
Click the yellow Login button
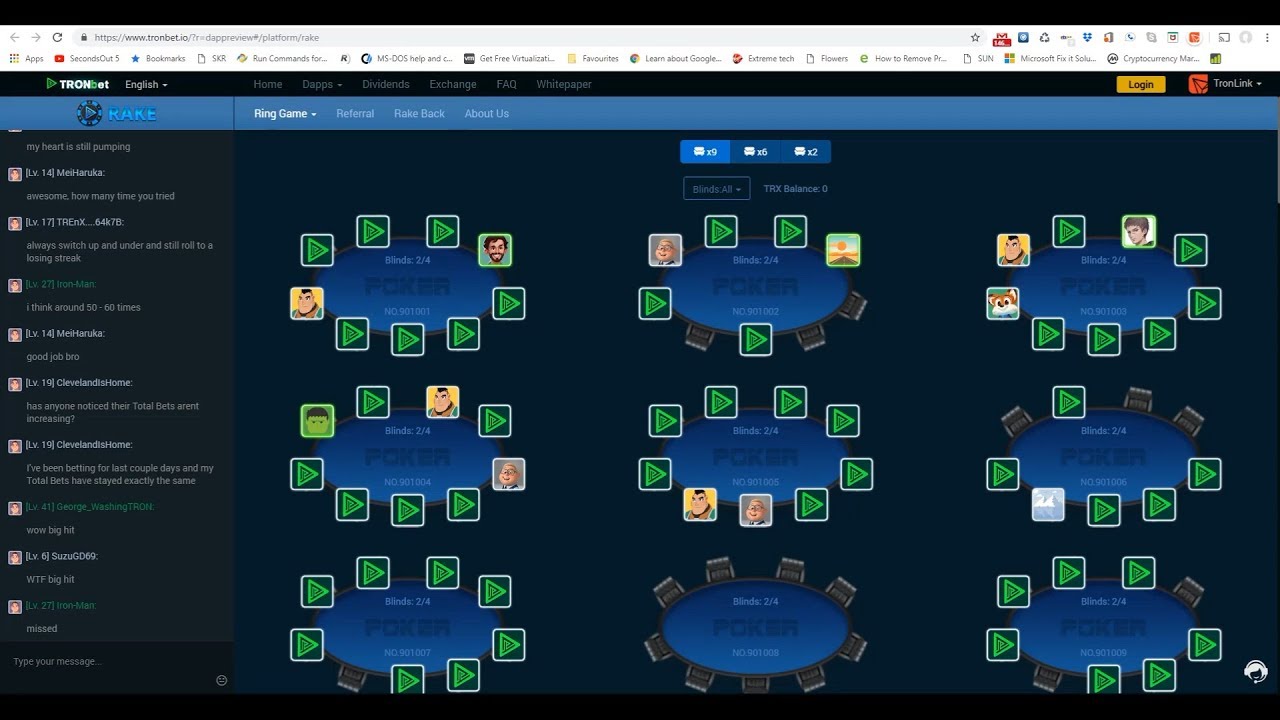tap(1141, 84)
